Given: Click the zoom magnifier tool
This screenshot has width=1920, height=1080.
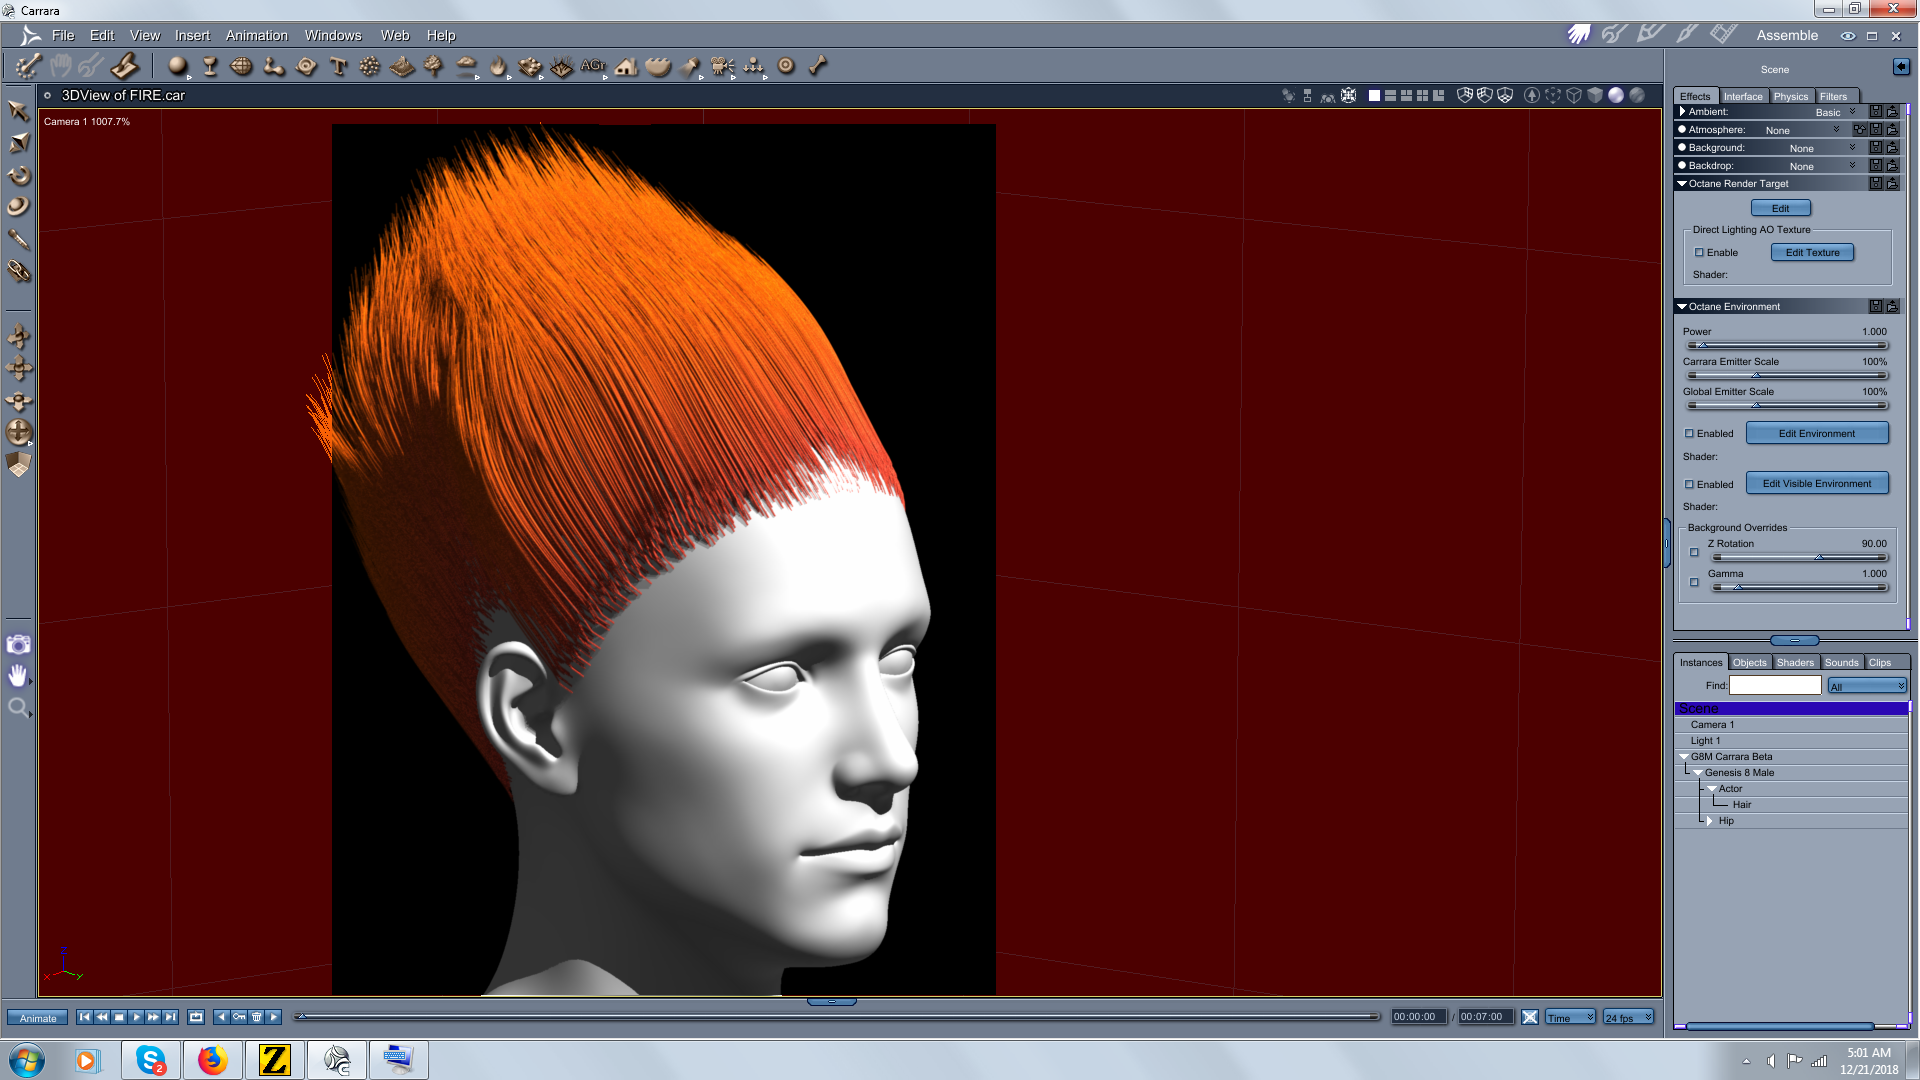Looking at the screenshot, I should coord(18,709).
